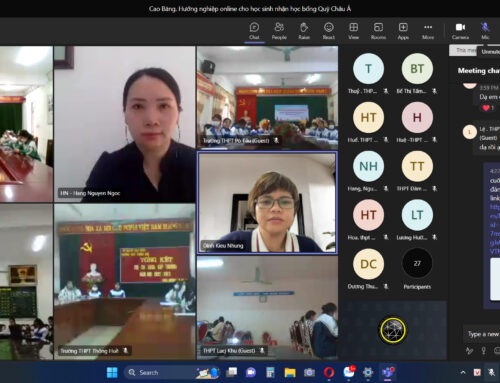
Task: Open the Opera browser from the taskbar
Action: [329, 372]
